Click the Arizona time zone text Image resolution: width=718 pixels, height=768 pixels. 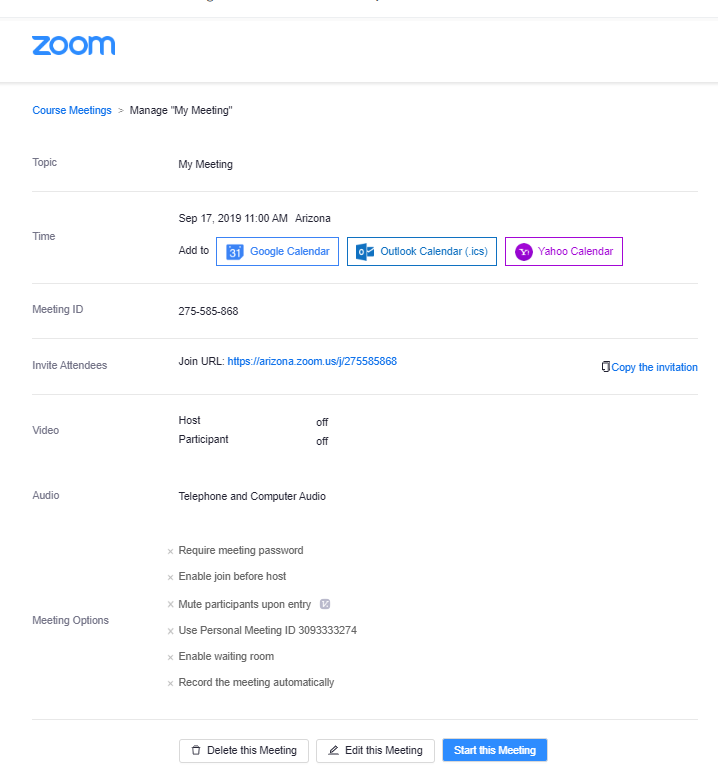click(312, 218)
